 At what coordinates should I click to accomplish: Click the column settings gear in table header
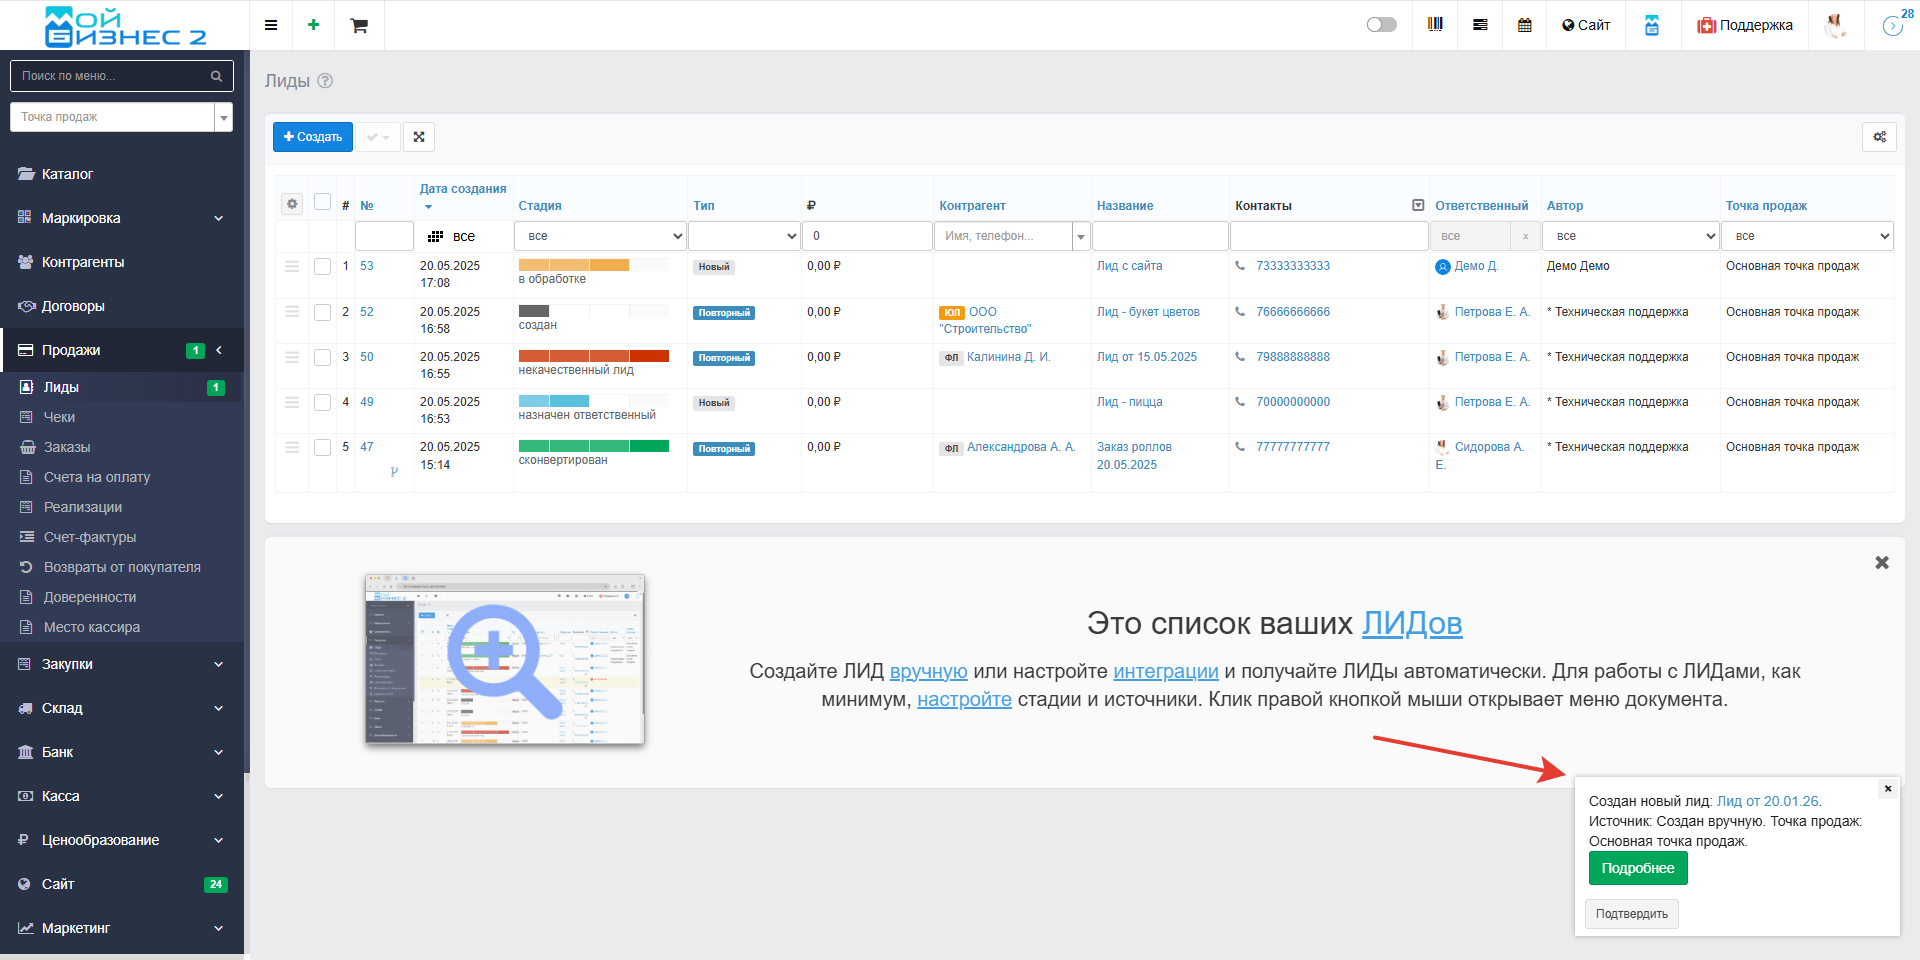coord(292,204)
